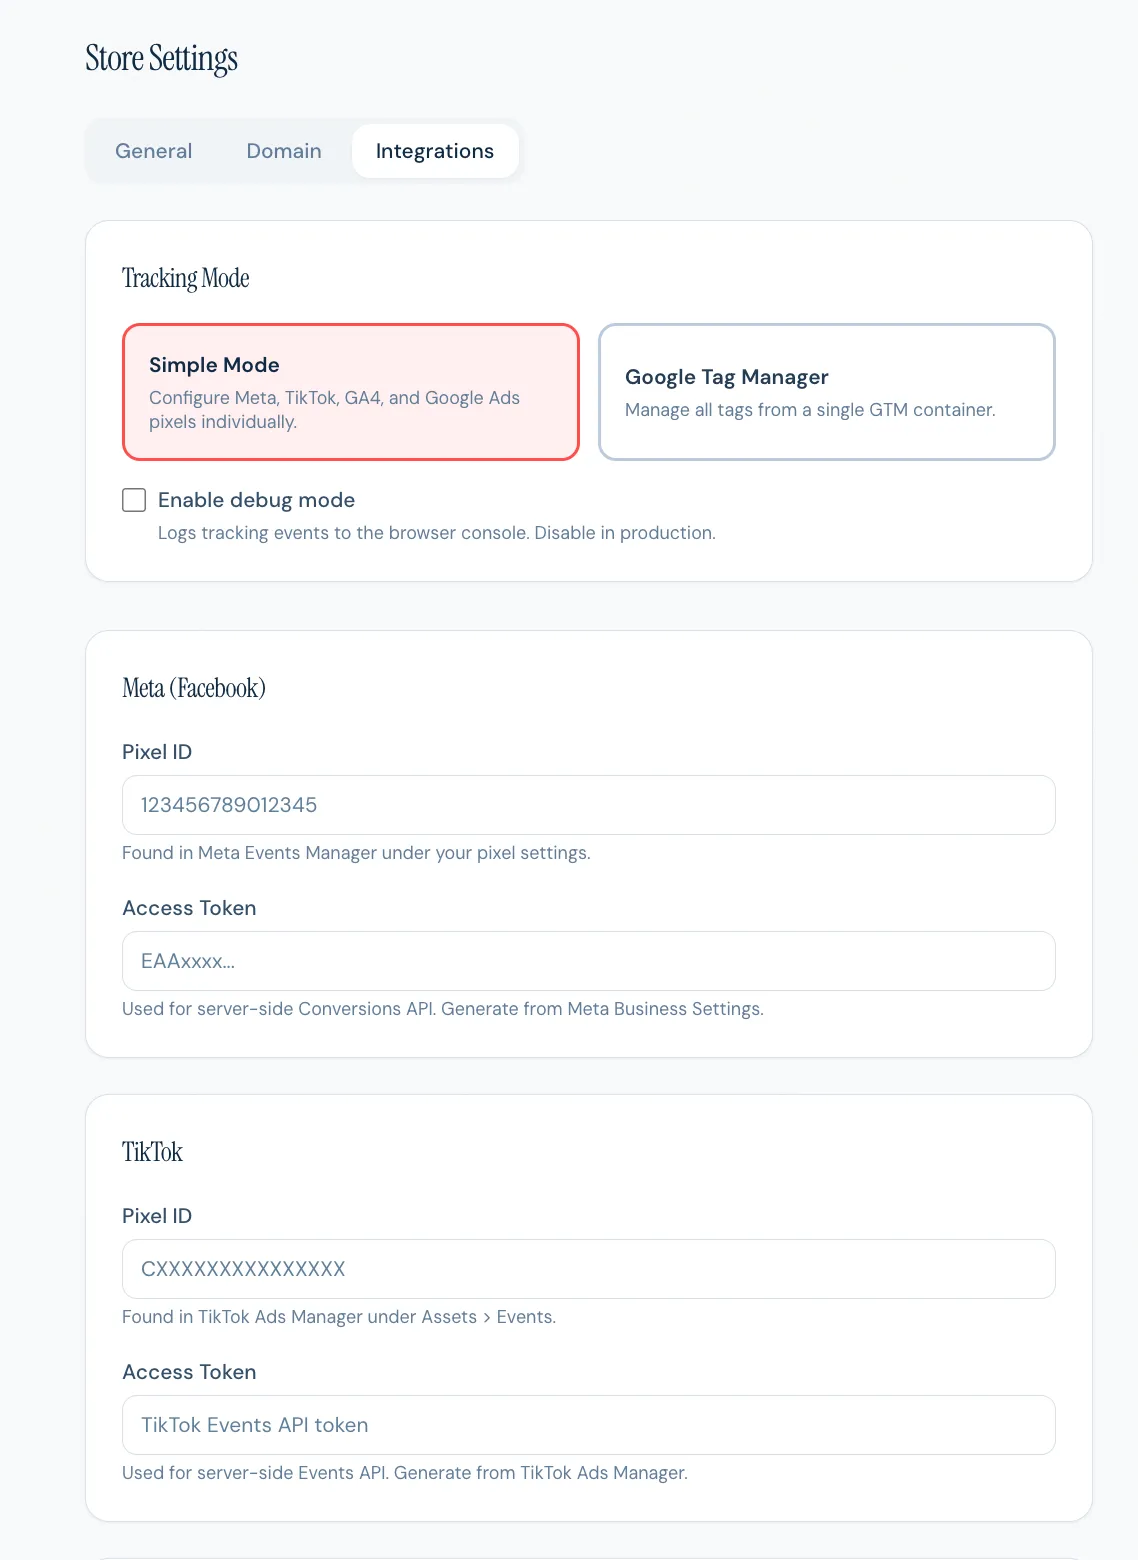The height and width of the screenshot is (1560, 1138).
Task: Click the Pixel ID label under TikTok
Action: (157, 1216)
